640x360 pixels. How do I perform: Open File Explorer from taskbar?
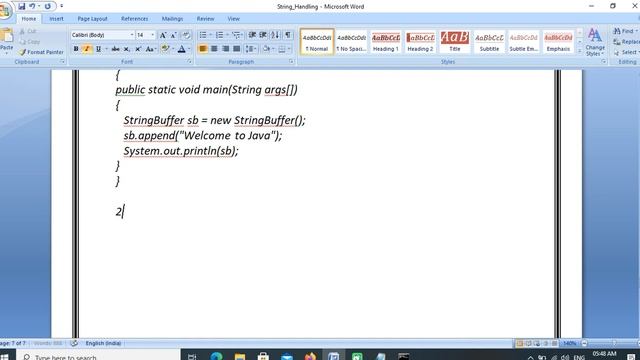[240, 356]
